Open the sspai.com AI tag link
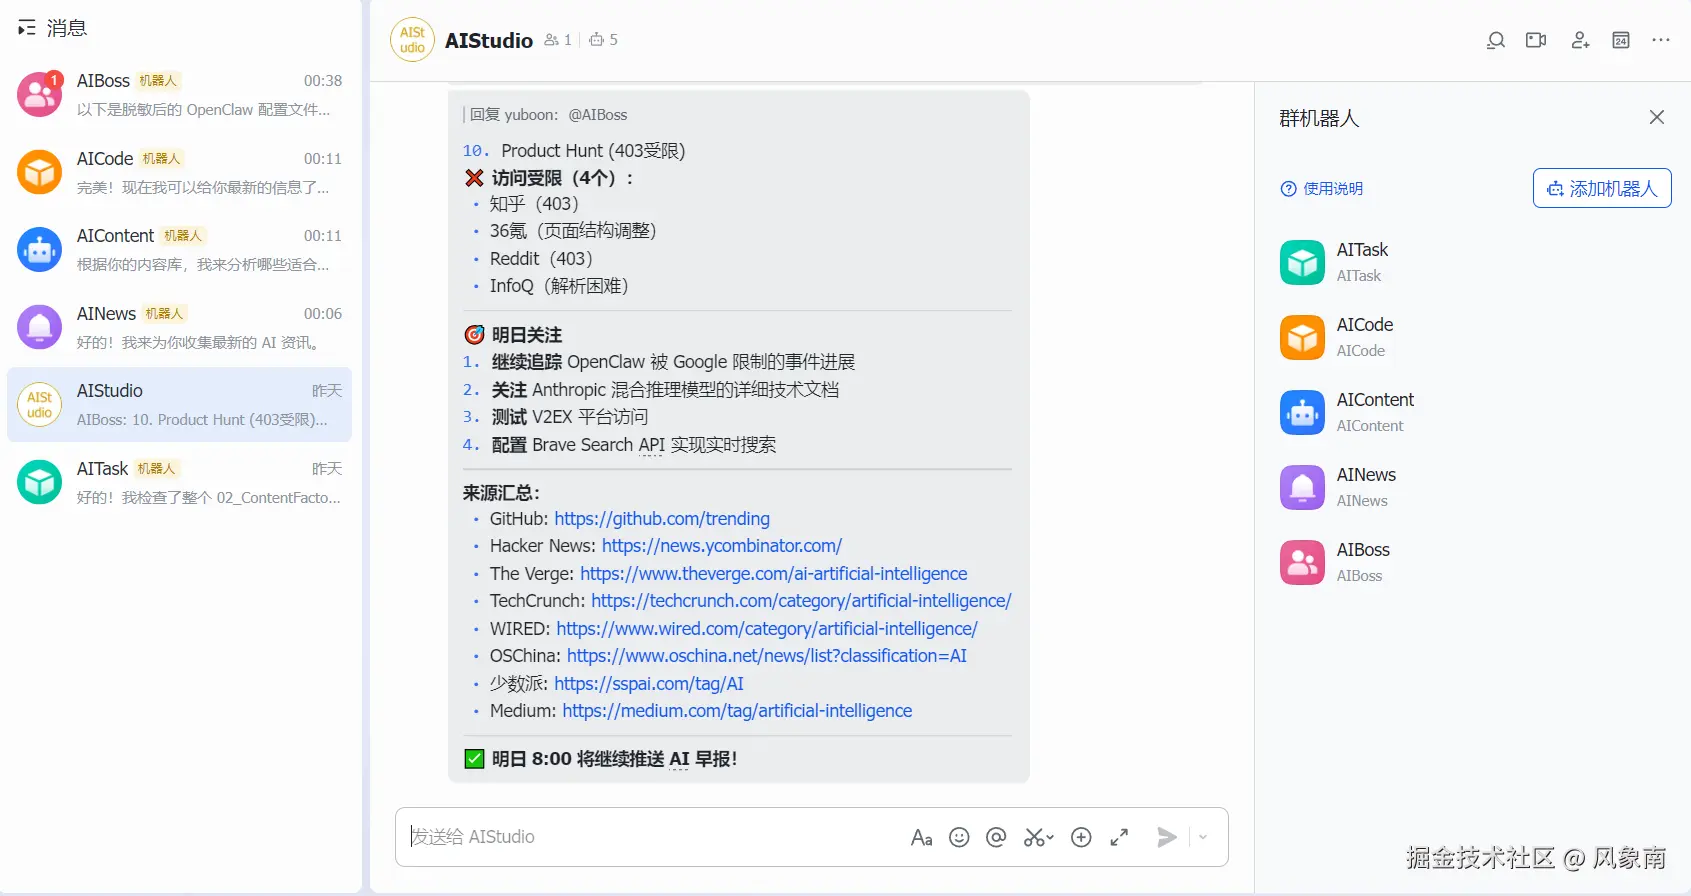This screenshot has width=1691, height=896. [649, 684]
